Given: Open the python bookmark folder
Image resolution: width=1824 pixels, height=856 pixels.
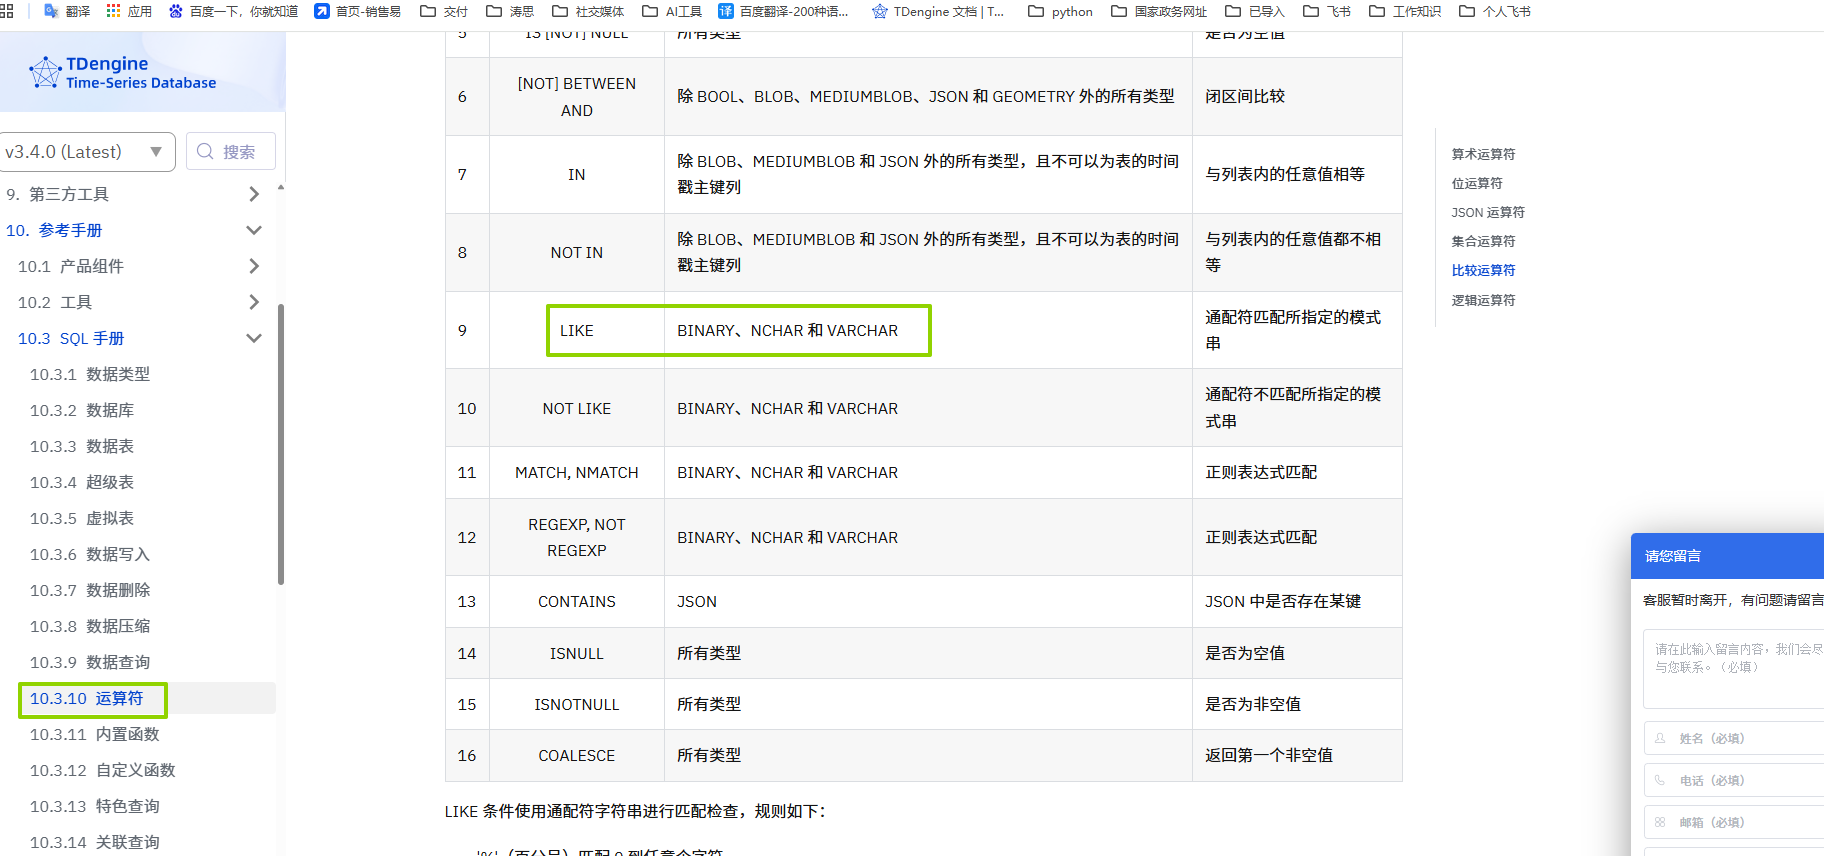Looking at the screenshot, I should tap(1060, 11).
